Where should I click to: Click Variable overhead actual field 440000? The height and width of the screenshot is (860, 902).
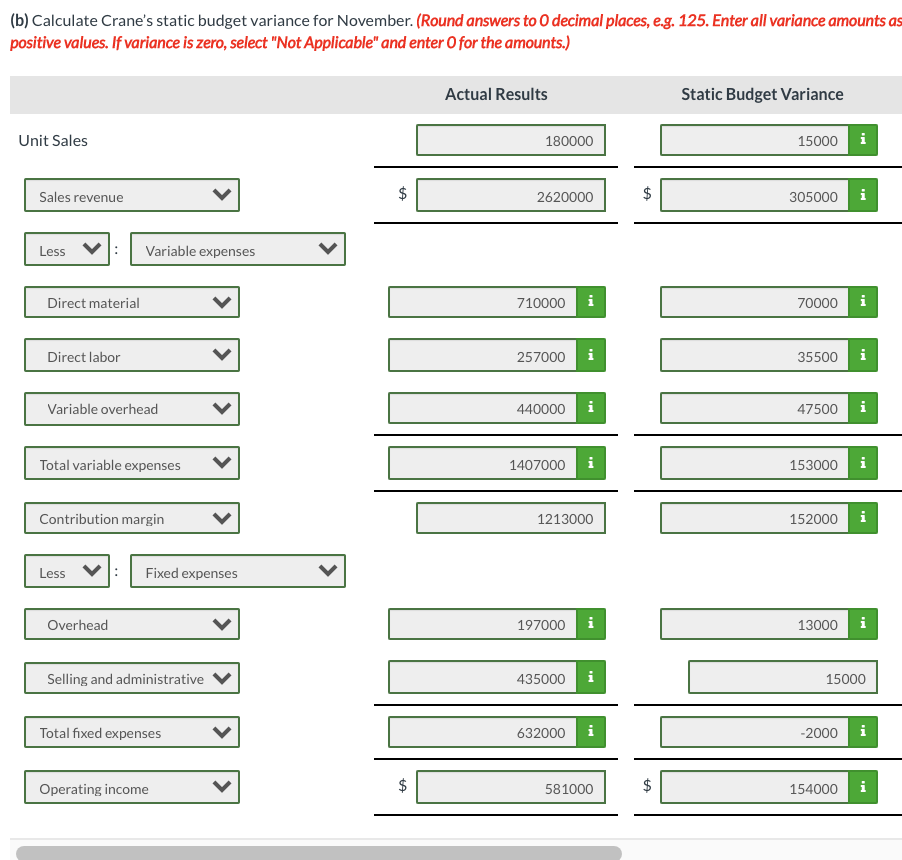coord(483,408)
